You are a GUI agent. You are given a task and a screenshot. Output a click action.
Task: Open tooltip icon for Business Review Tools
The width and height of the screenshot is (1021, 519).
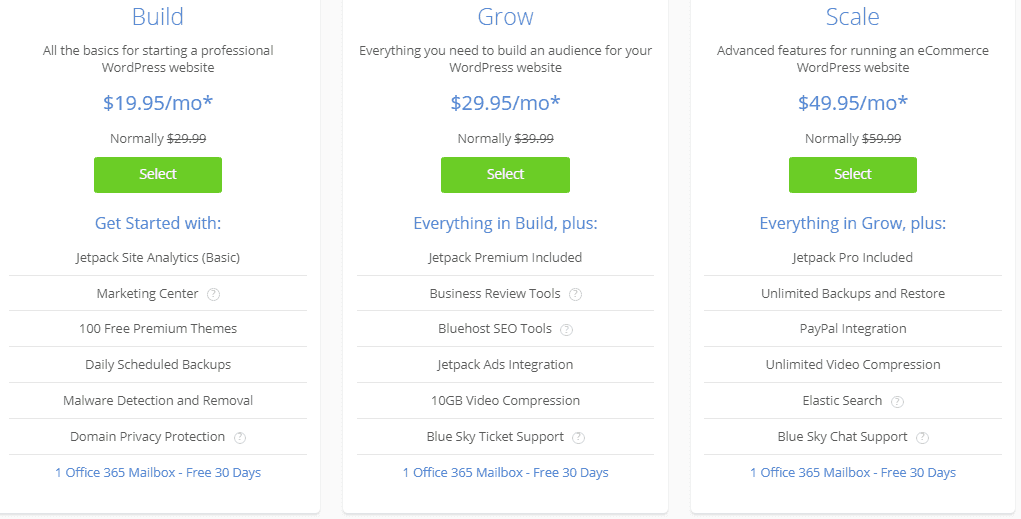[x=575, y=294]
